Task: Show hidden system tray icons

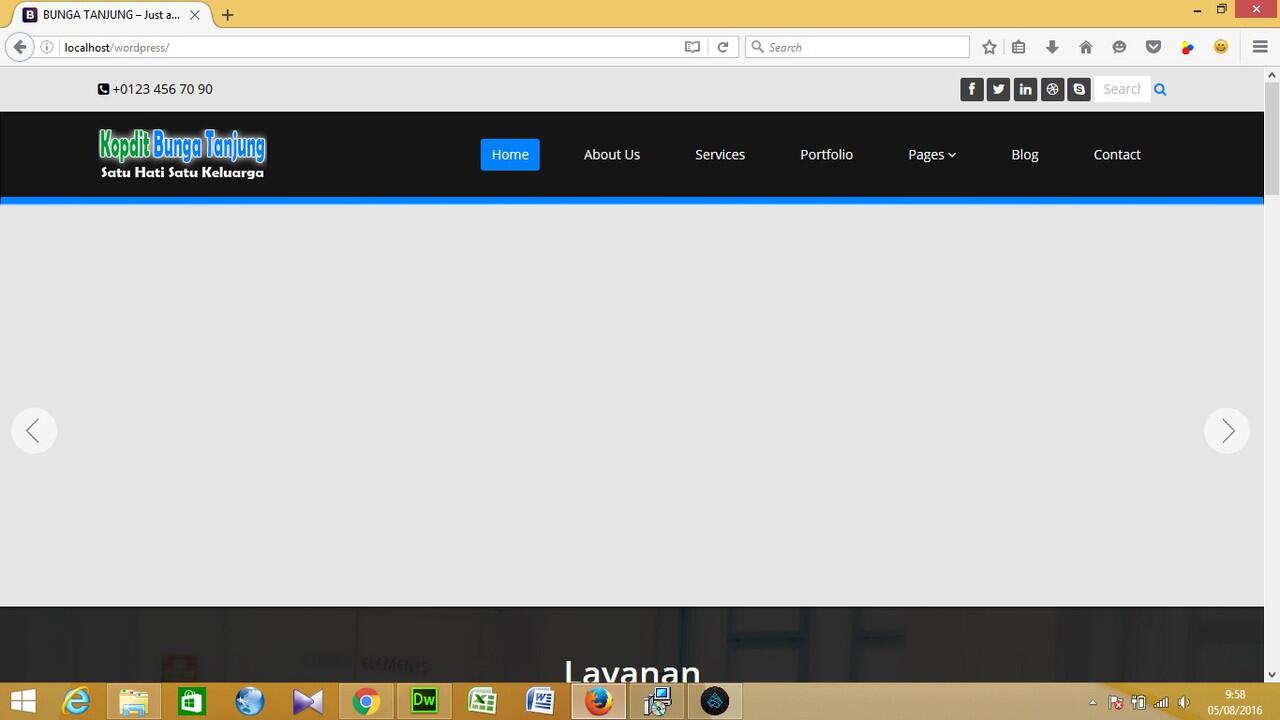Action: click(1092, 702)
